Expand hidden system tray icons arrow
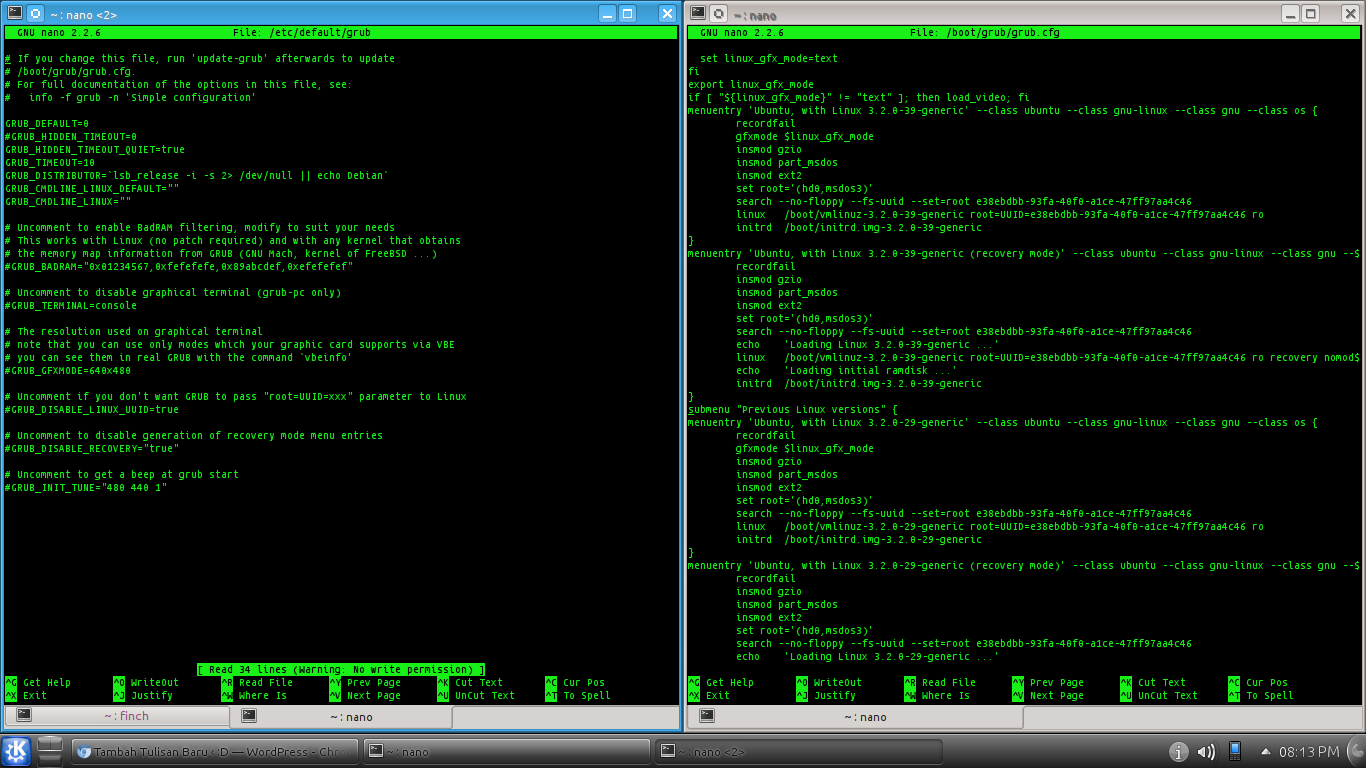The width and height of the screenshot is (1366, 768). [1265, 751]
